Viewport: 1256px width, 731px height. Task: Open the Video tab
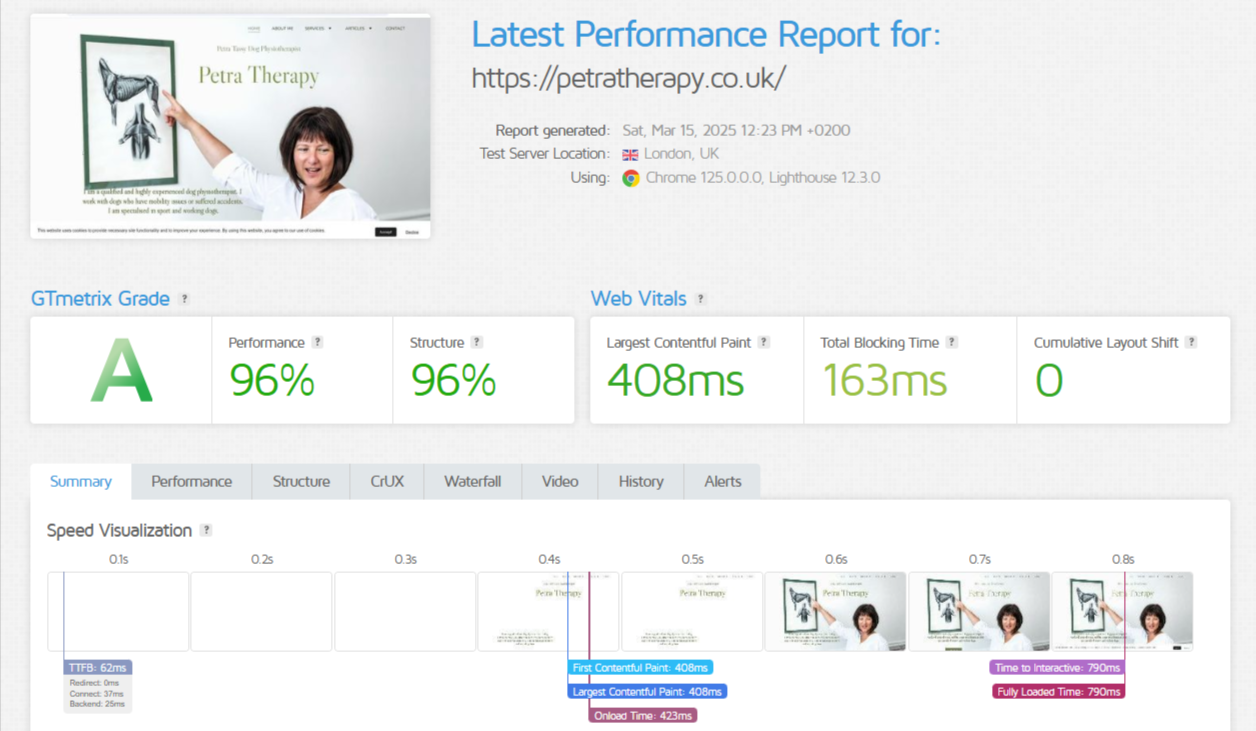pyautogui.click(x=560, y=481)
